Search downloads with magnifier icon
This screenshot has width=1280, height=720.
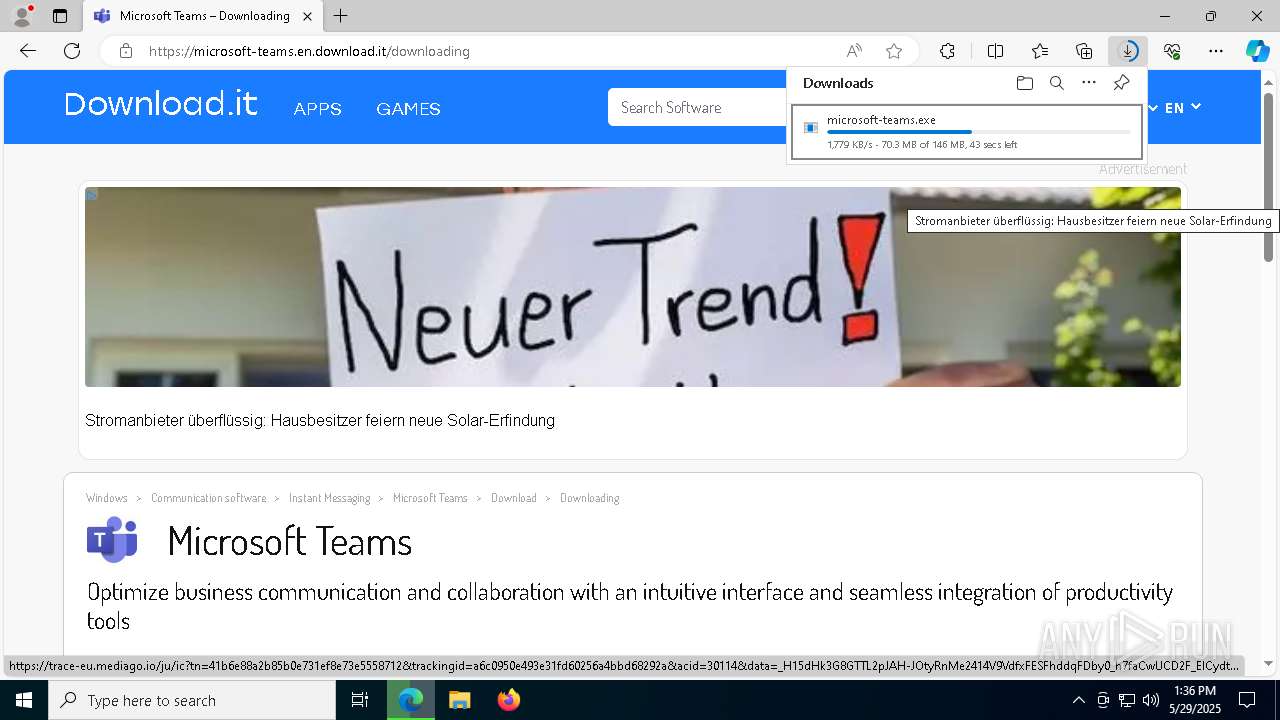coord(1057,83)
